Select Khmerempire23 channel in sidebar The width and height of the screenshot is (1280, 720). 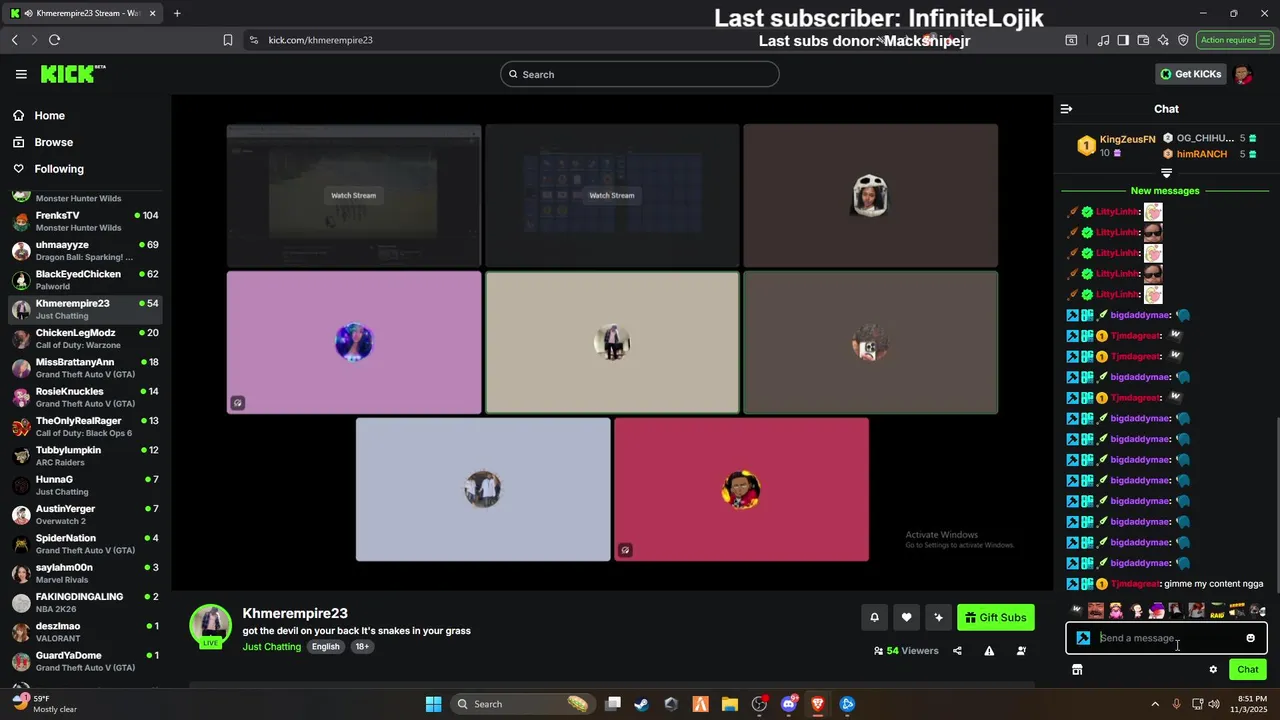point(85,309)
